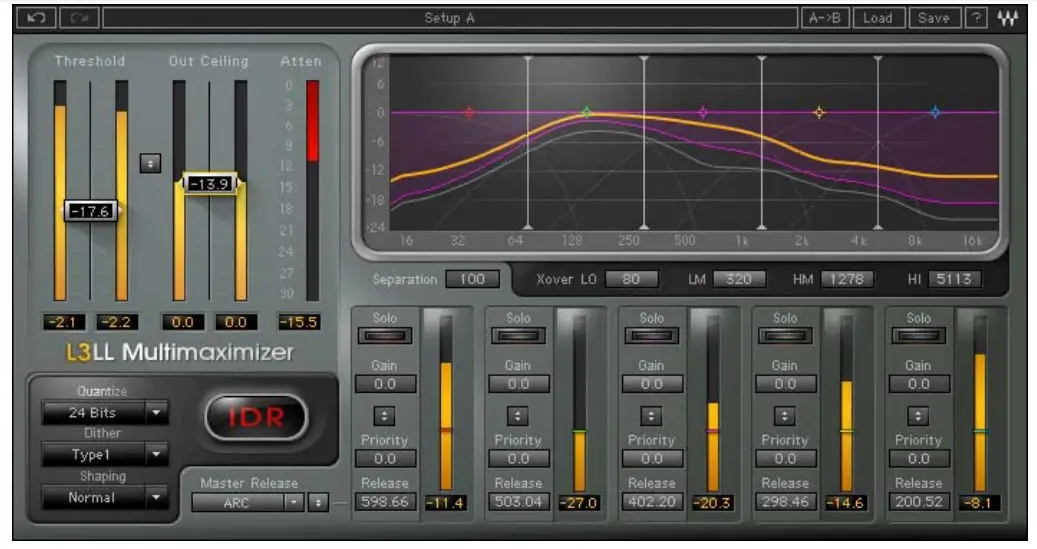Solo the band with release 298.46

(786, 336)
